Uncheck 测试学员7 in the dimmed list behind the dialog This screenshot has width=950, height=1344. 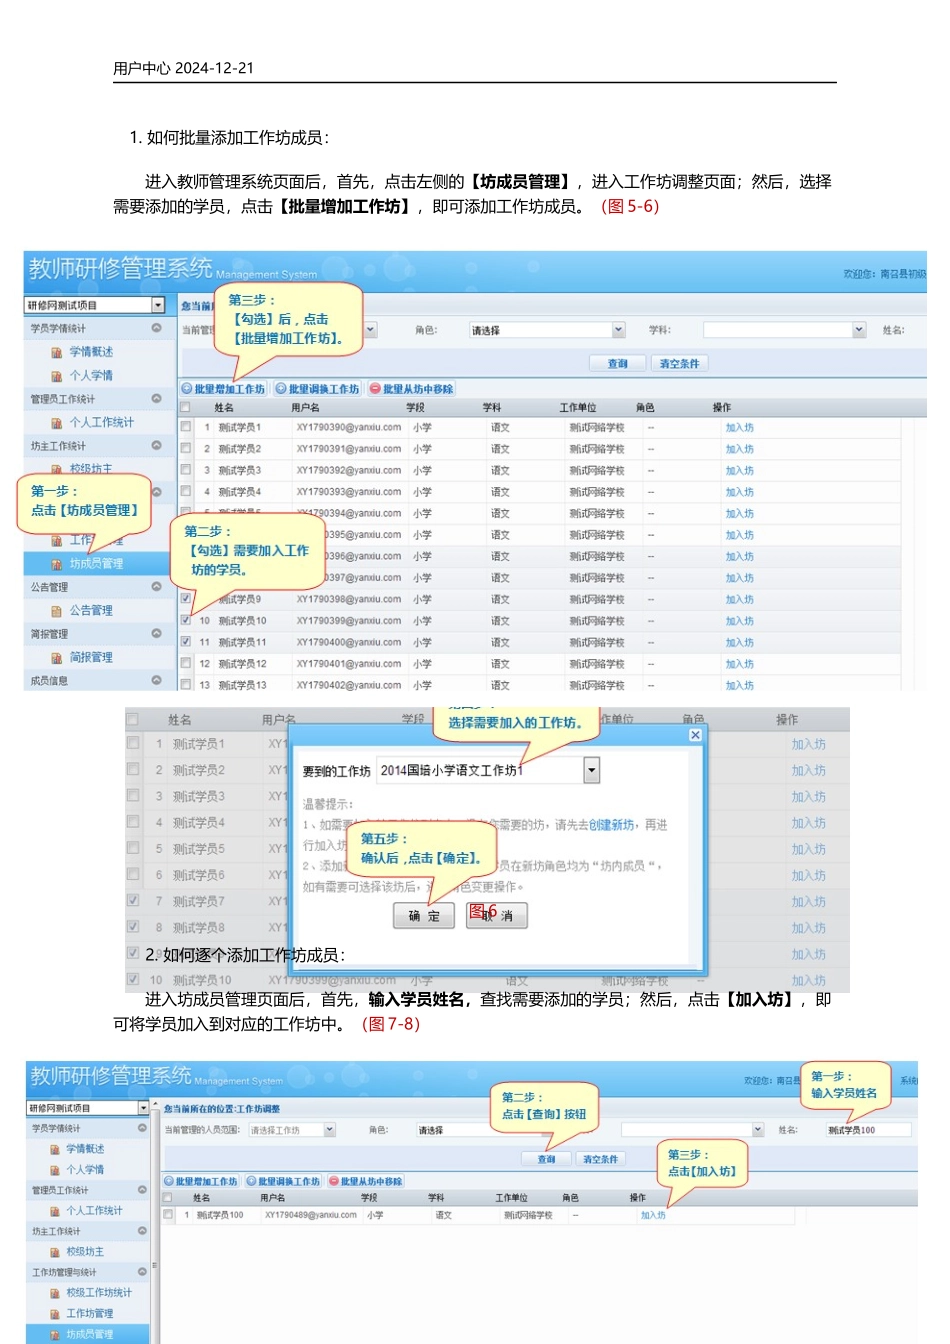click(133, 900)
